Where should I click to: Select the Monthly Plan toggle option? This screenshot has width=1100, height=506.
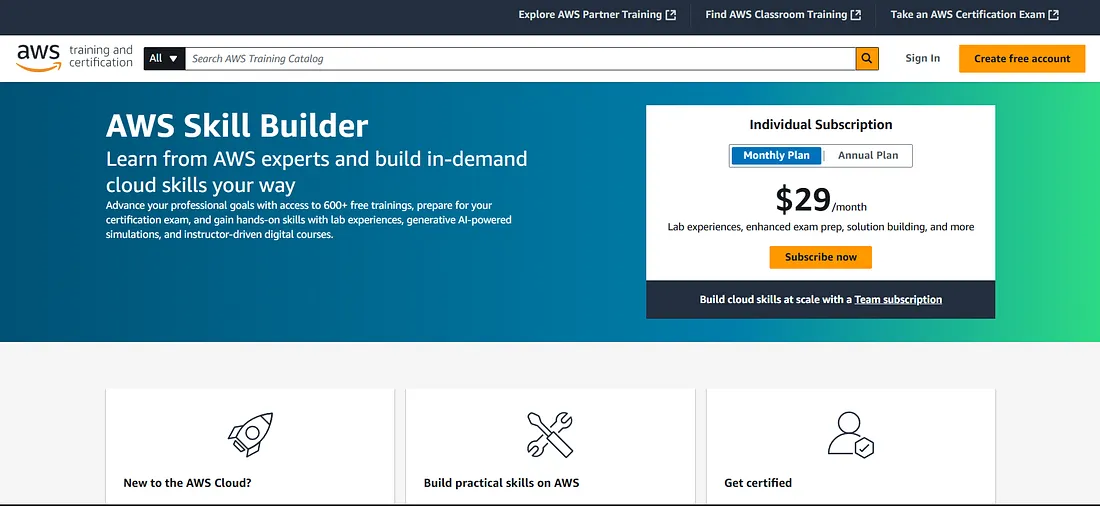776,156
